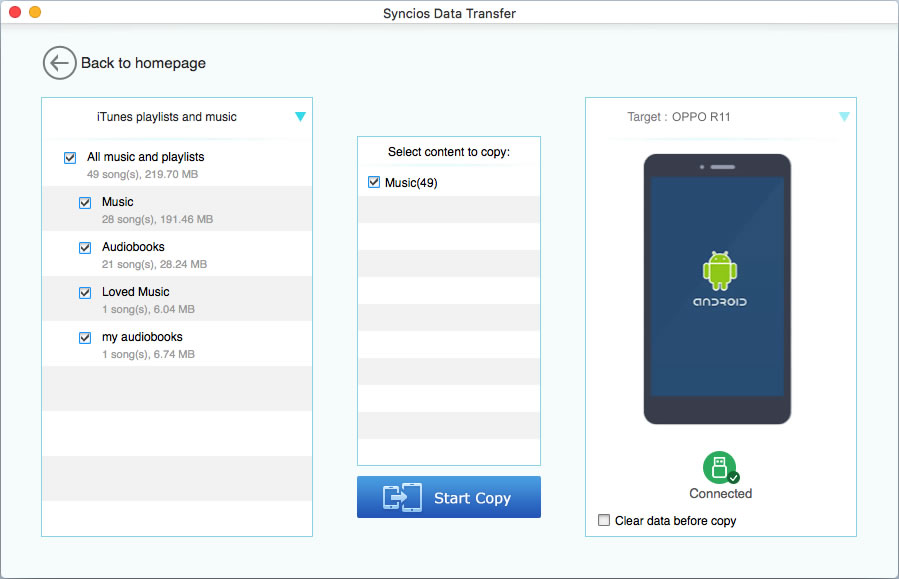The width and height of the screenshot is (899, 579).
Task: Click the Audiobooks label
Action: pos(133,247)
